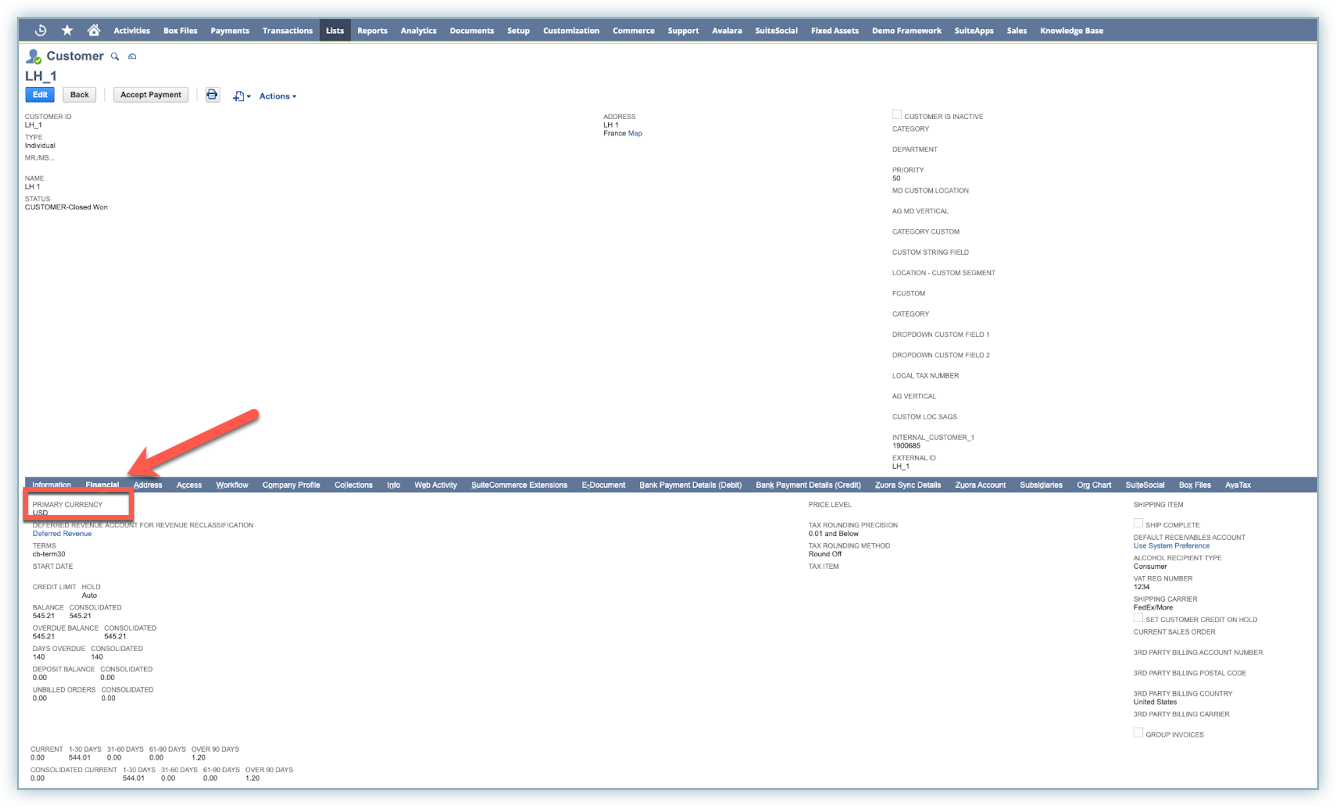1336x807 pixels.
Task: Expand the Actions dropdown menu
Action: tap(277, 96)
